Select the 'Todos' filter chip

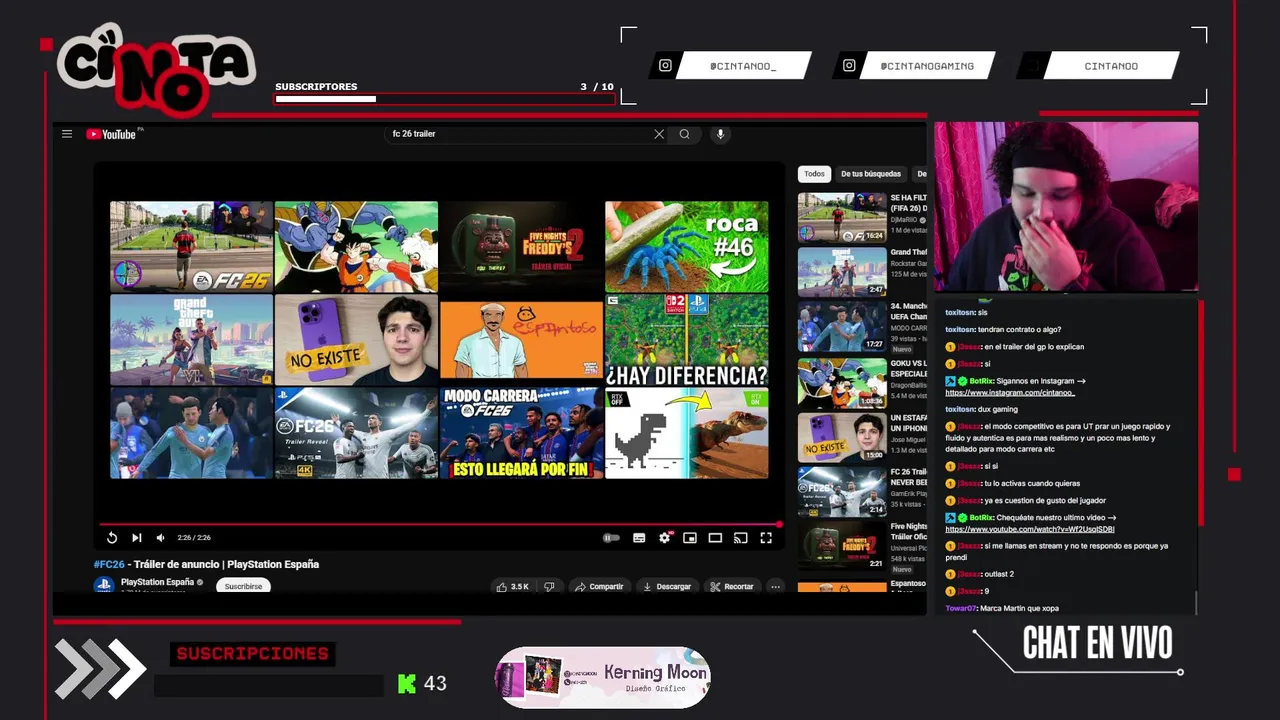pos(814,174)
